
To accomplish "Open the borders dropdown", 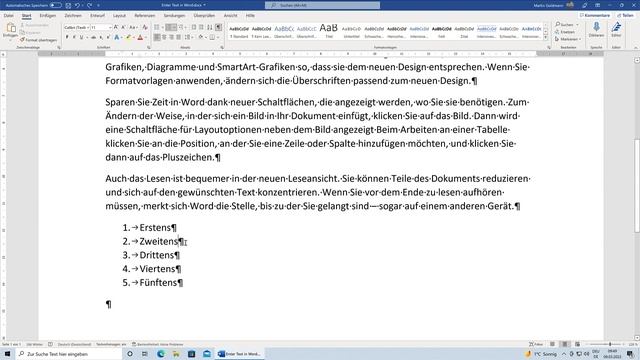I will (218, 37).
